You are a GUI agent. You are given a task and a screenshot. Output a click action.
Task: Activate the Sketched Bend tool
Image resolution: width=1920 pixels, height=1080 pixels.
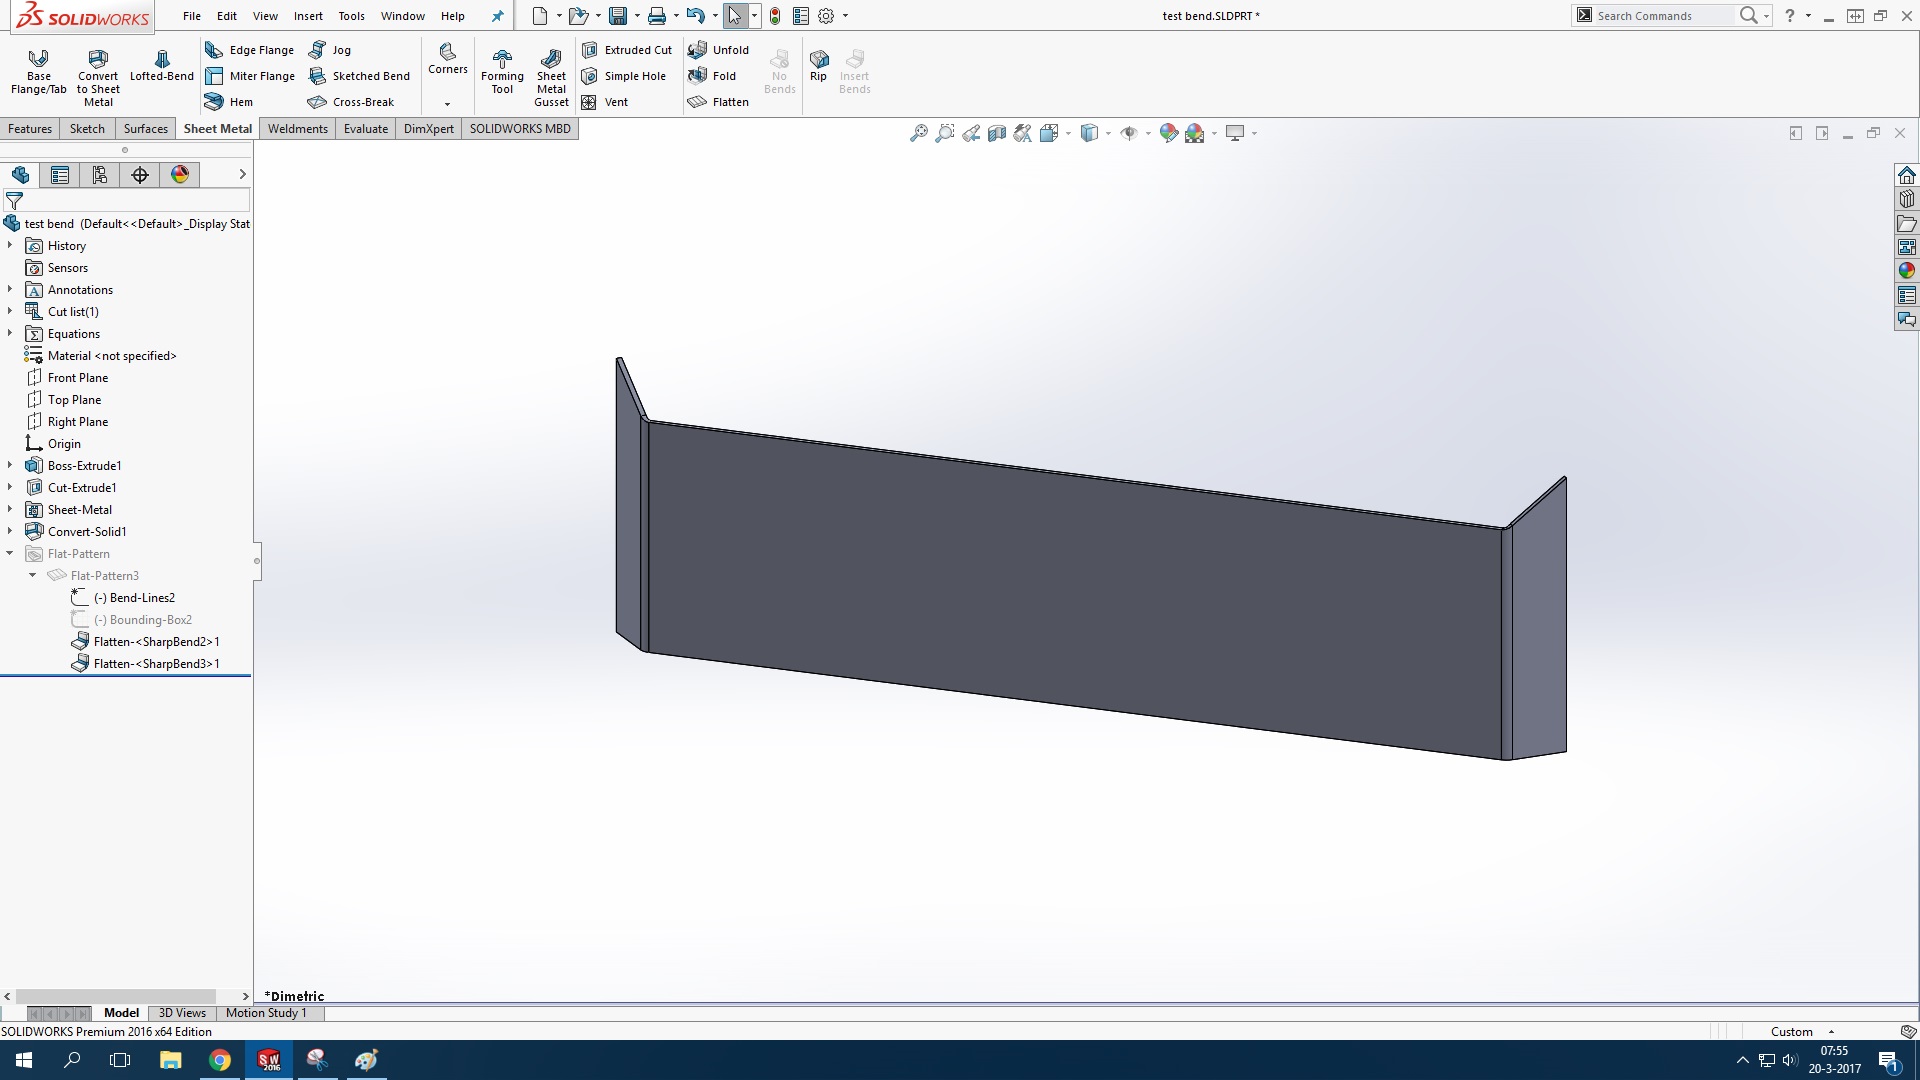(360, 76)
